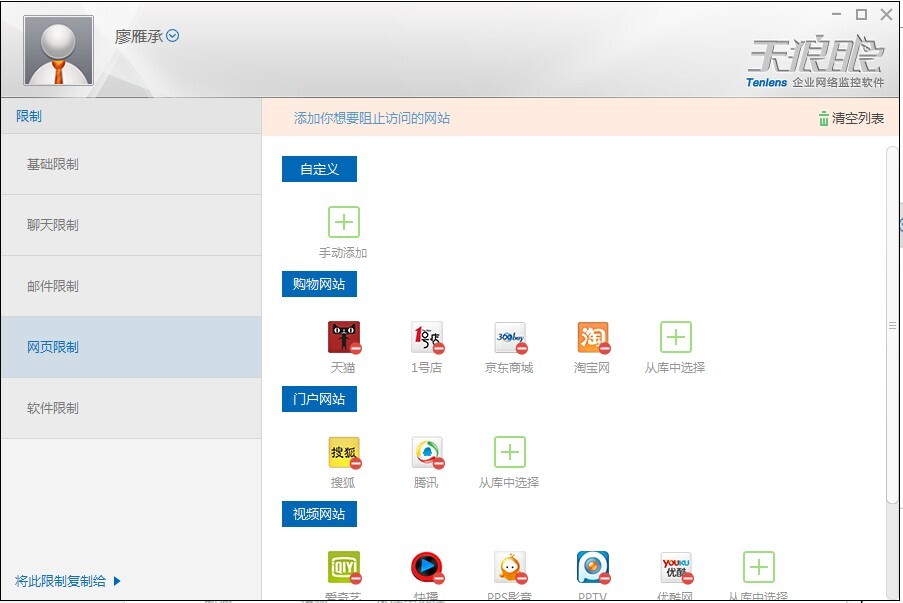The height and width of the screenshot is (603, 903).
Task: Click the 将此限制复制给 link
Action: 60,581
